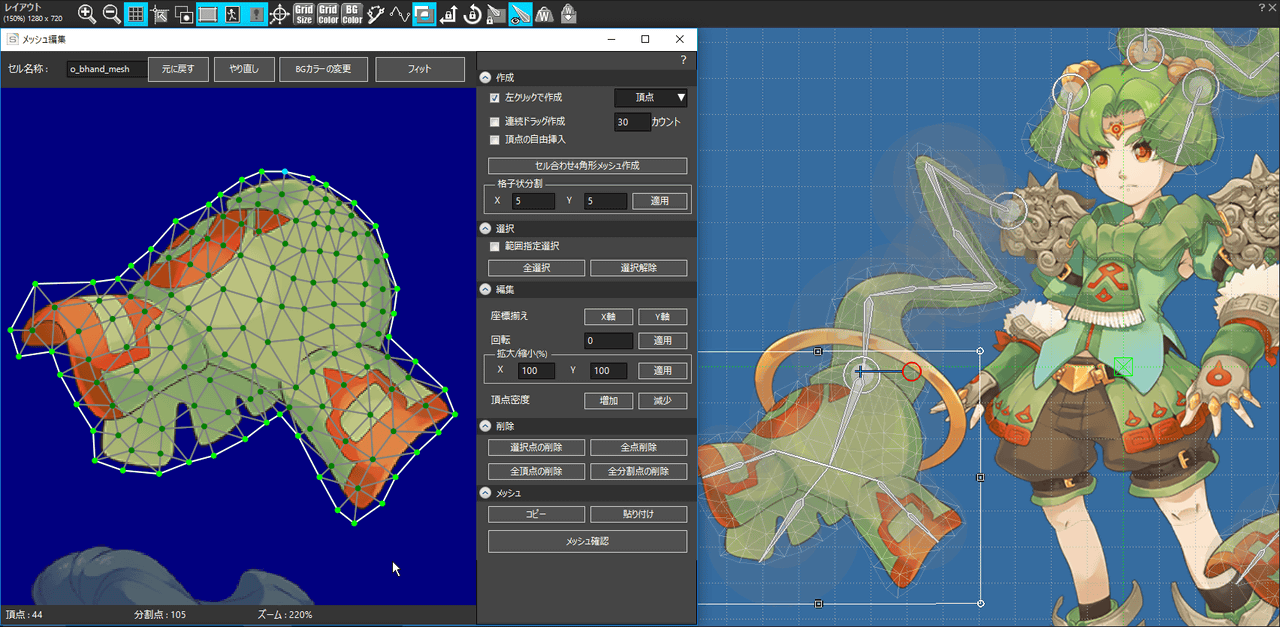Click the セル名称 name field
This screenshot has width=1280, height=627.
click(x=107, y=69)
